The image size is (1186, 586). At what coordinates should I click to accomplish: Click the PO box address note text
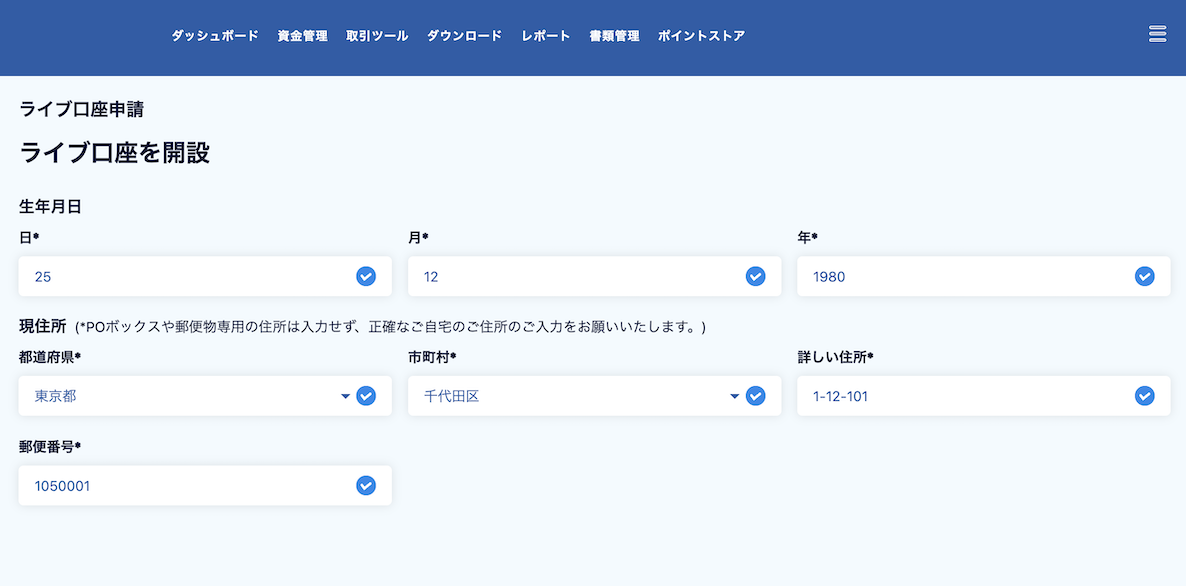[390, 327]
